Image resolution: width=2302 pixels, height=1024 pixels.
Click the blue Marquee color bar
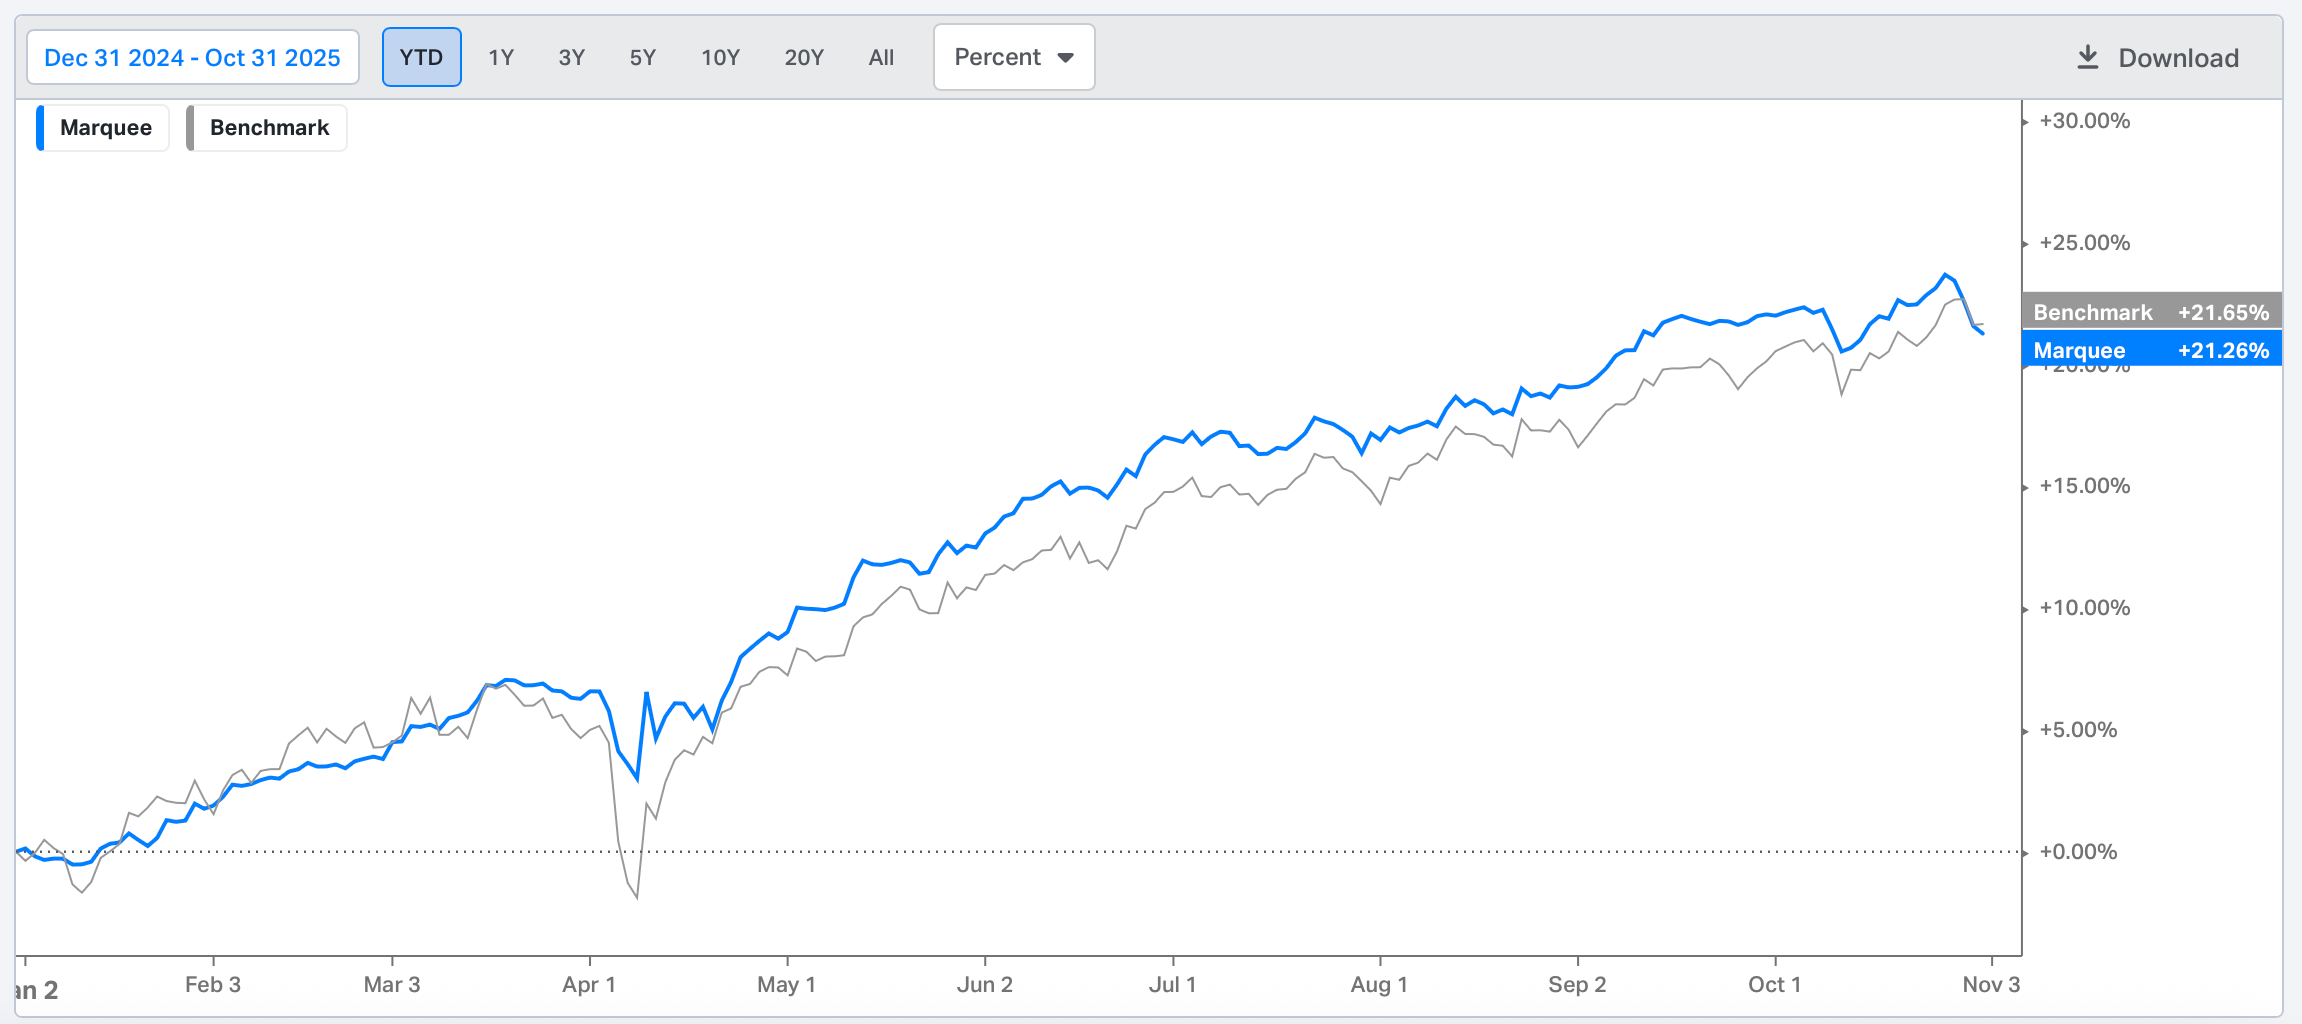[x=40, y=128]
